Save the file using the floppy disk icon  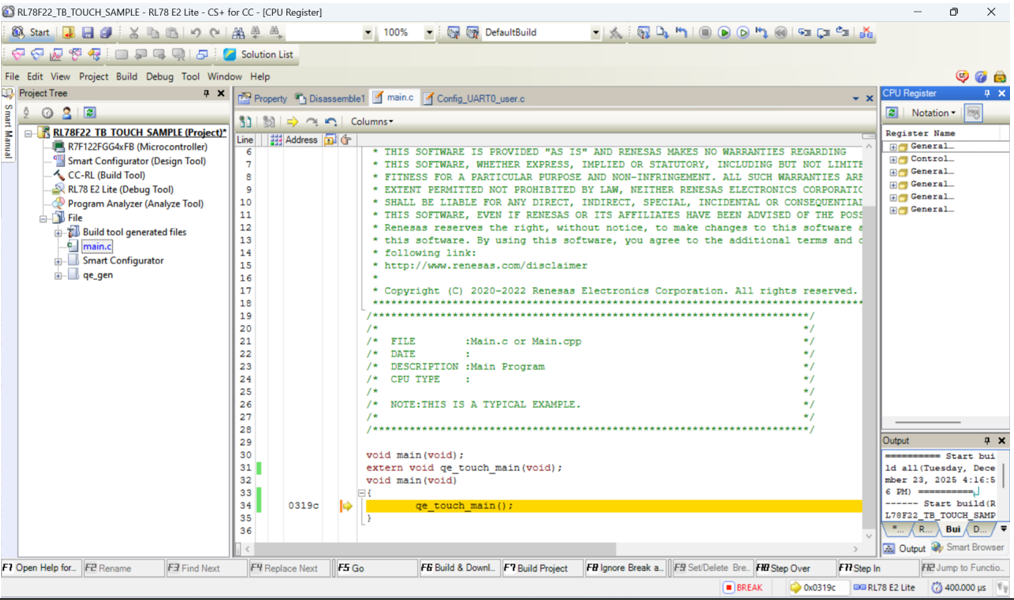click(87, 32)
